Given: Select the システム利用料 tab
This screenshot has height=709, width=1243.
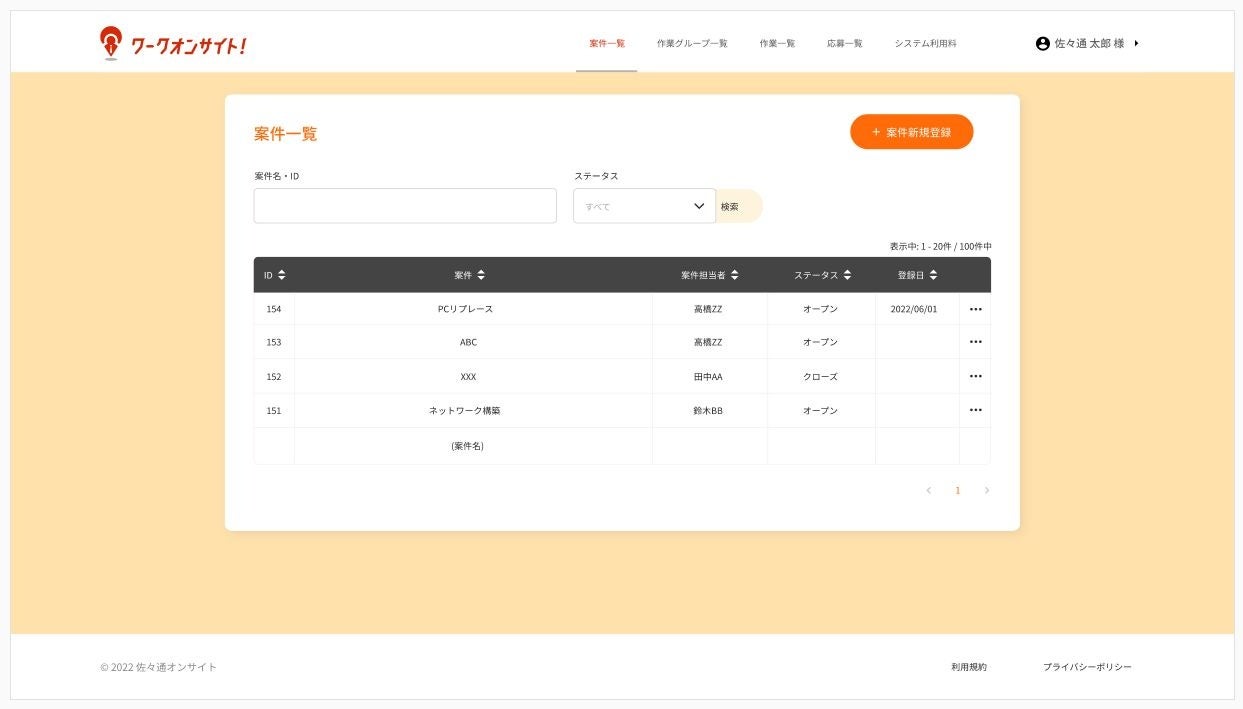Looking at the screenshot, I should coord(926,43).
